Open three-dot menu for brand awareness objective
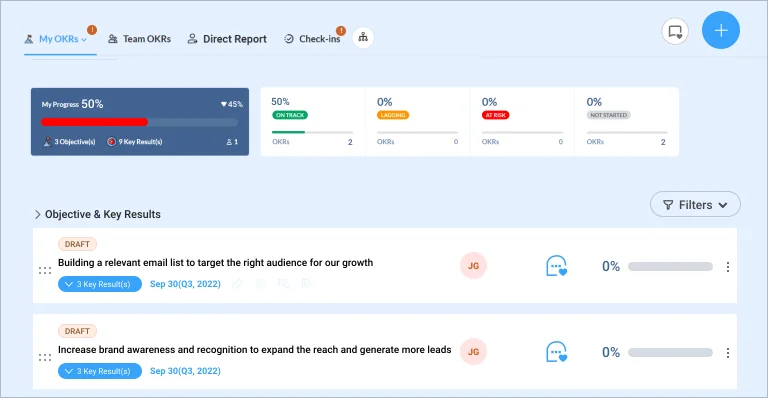 tap(728, 353)
